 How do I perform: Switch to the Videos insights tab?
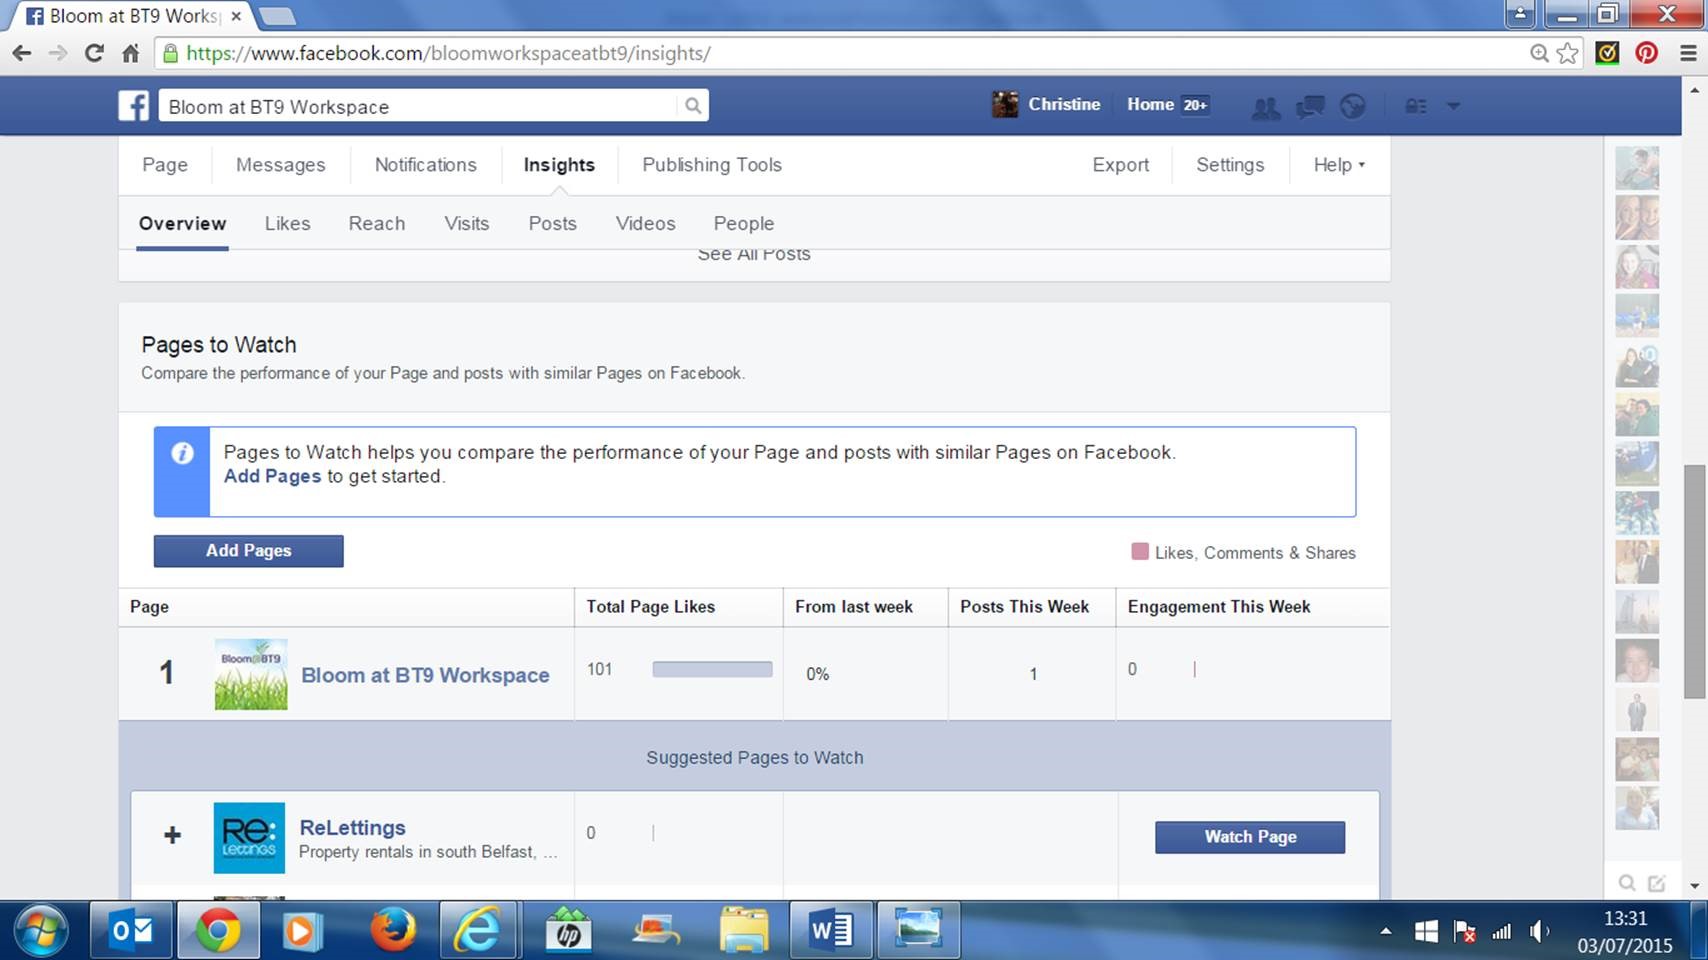(646, 223)
